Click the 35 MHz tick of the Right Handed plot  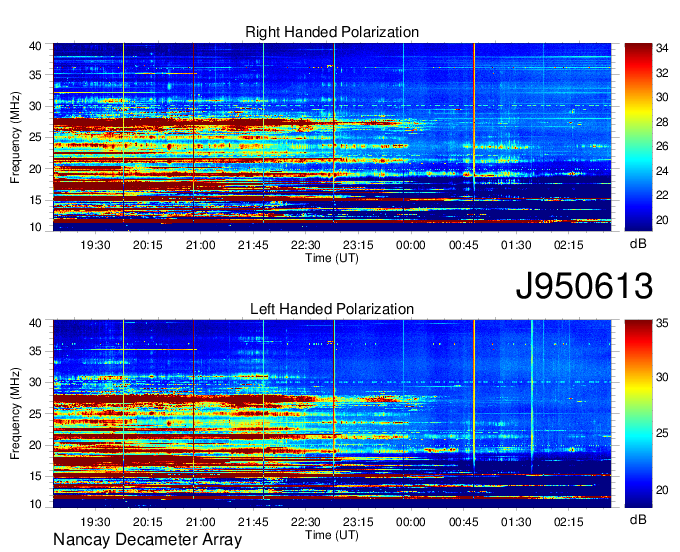(x=36, y=75)
